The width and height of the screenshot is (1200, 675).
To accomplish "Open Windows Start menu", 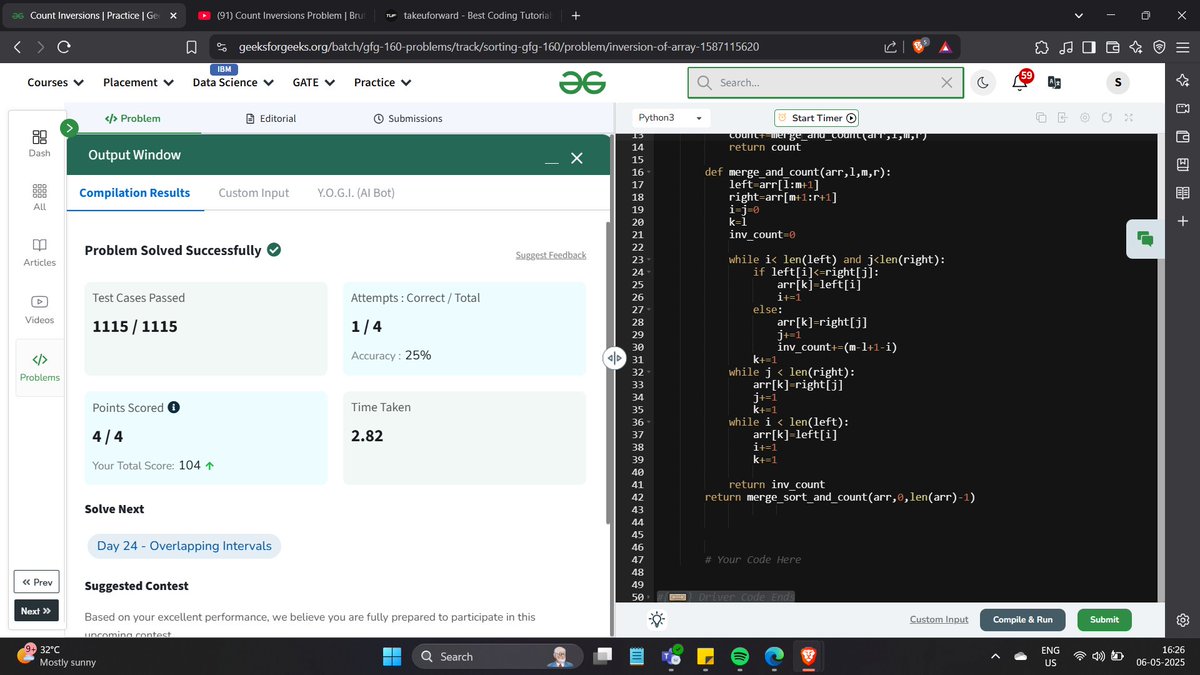I will coord(392,656).
